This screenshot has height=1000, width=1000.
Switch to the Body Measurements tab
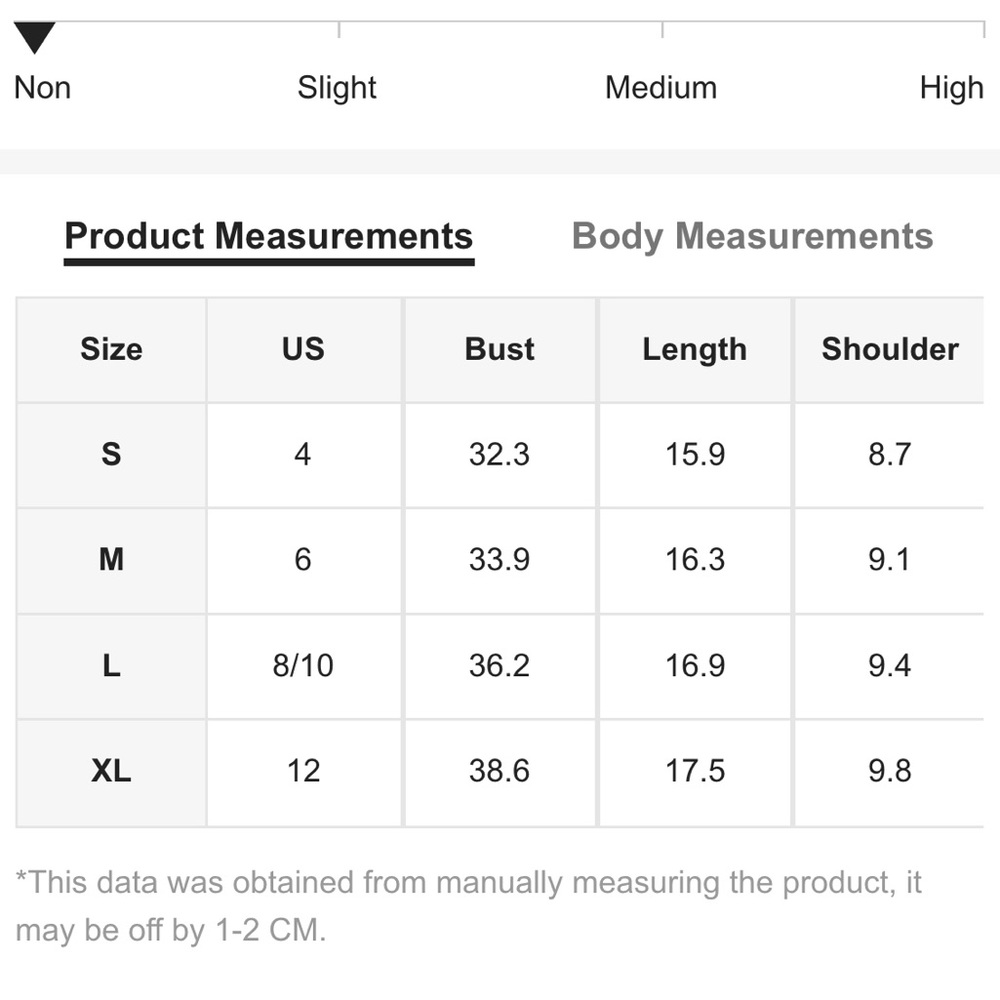(x=752, y=237)
